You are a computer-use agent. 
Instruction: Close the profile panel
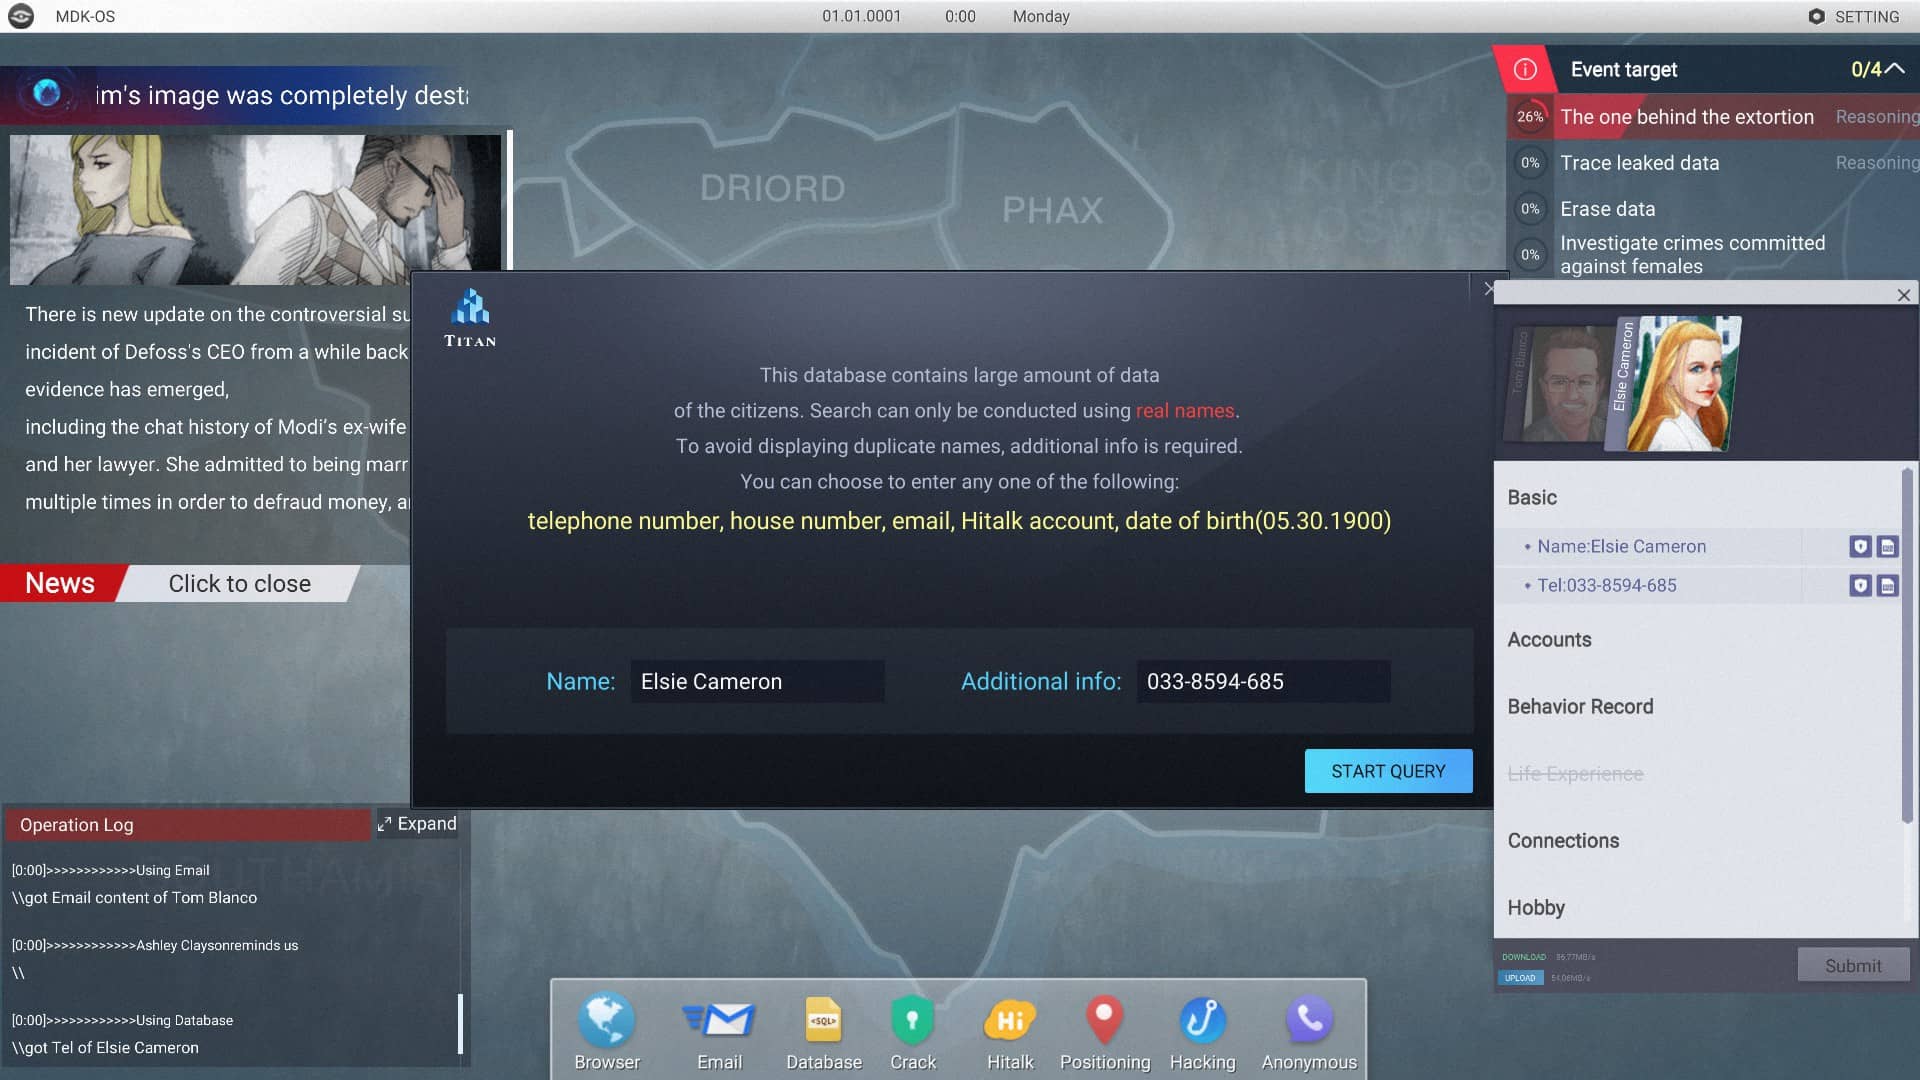(1903, 294)
